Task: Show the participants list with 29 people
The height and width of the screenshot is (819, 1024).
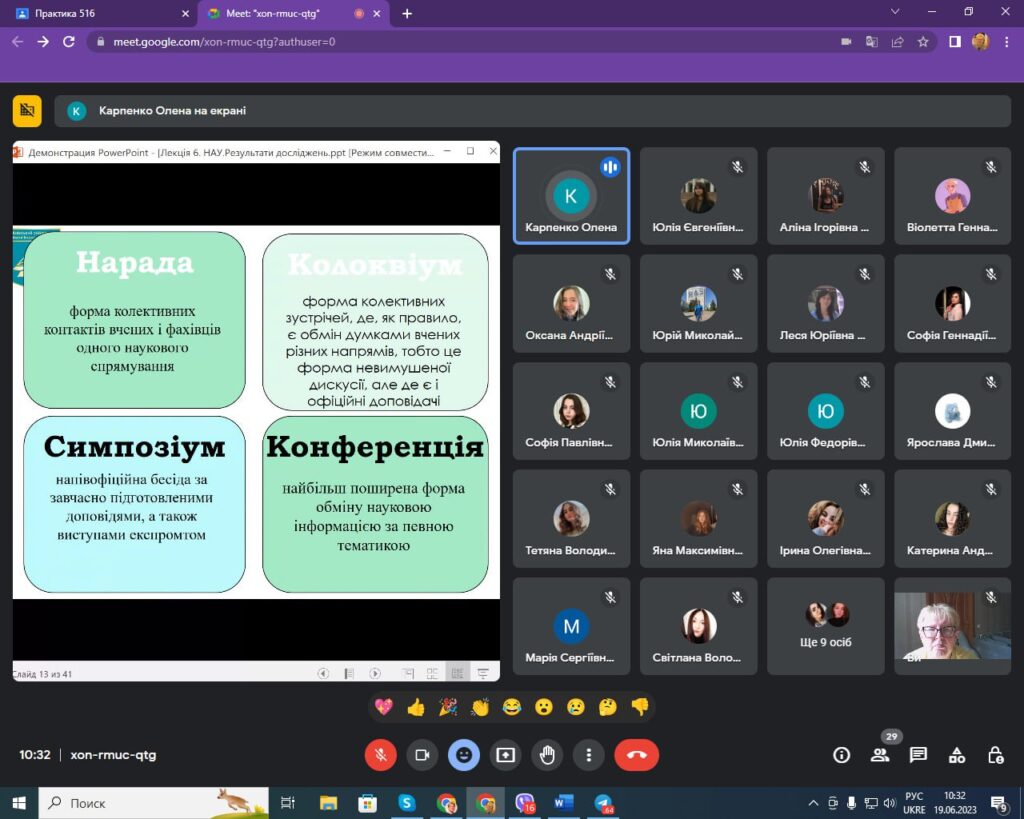Action: pyautogui.click(x=880, y=755)
